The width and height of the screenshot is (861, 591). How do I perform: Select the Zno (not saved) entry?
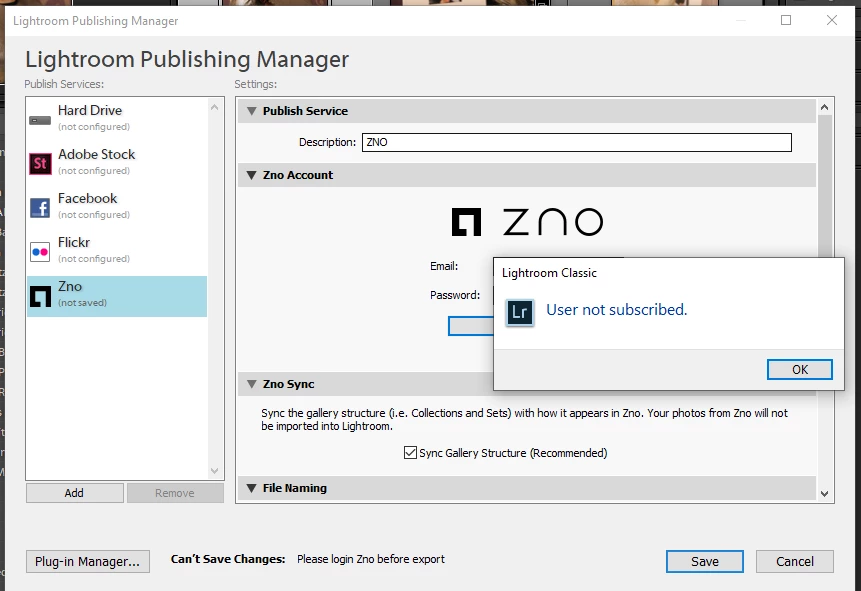(x=117, y=296)
